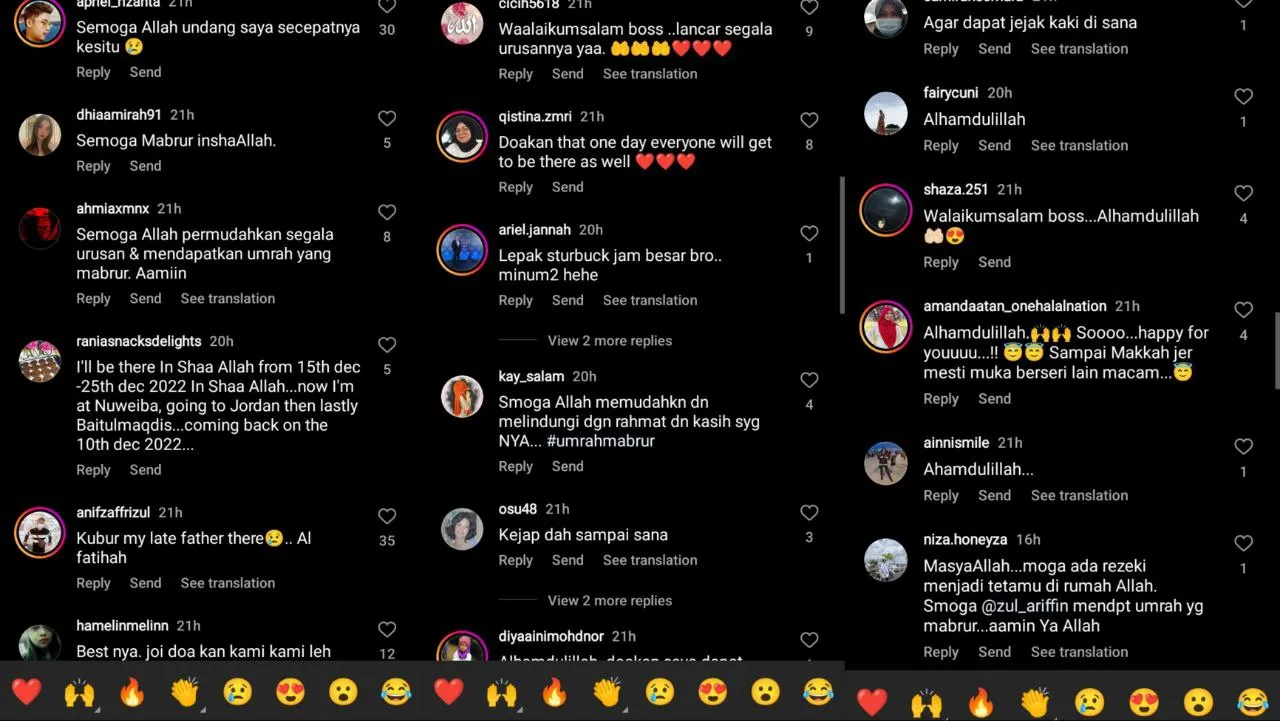Like anifzaffrizul's comment about late father
Screen dimensions: 1280x721
coord(387,516)
